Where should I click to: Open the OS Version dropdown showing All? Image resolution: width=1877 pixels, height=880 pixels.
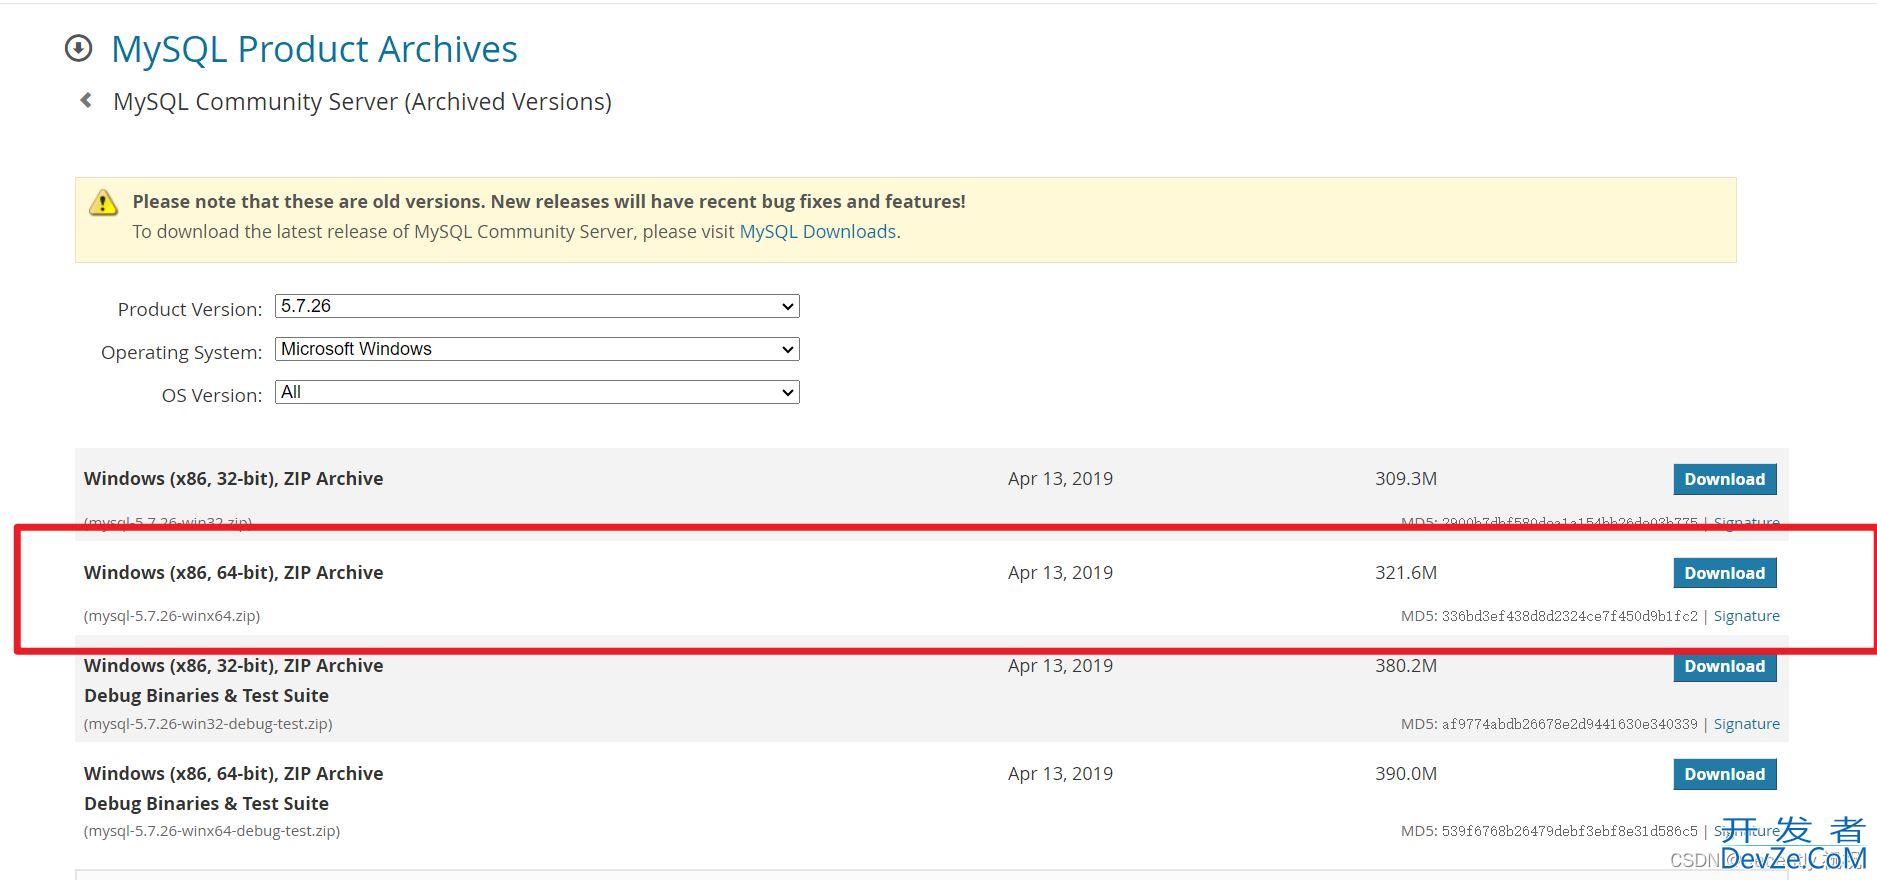click(x=537, y=392)
